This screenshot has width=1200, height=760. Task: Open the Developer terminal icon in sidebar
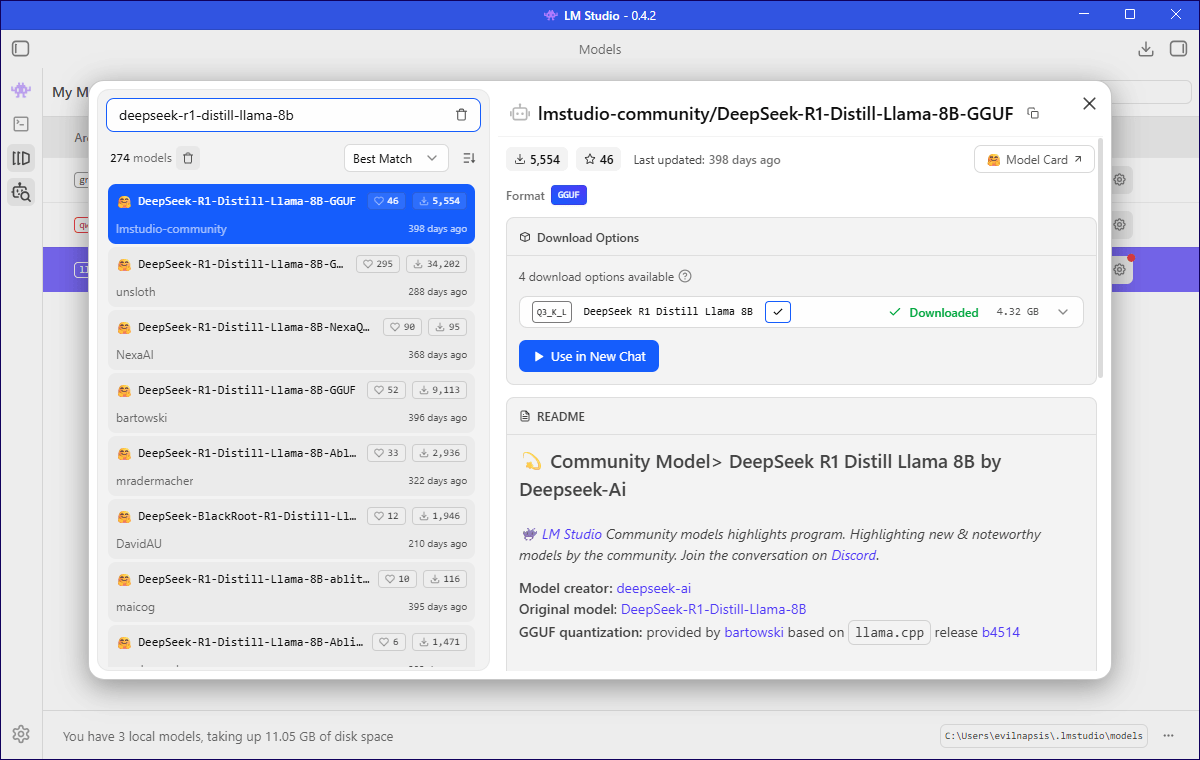tap(21, 124)
